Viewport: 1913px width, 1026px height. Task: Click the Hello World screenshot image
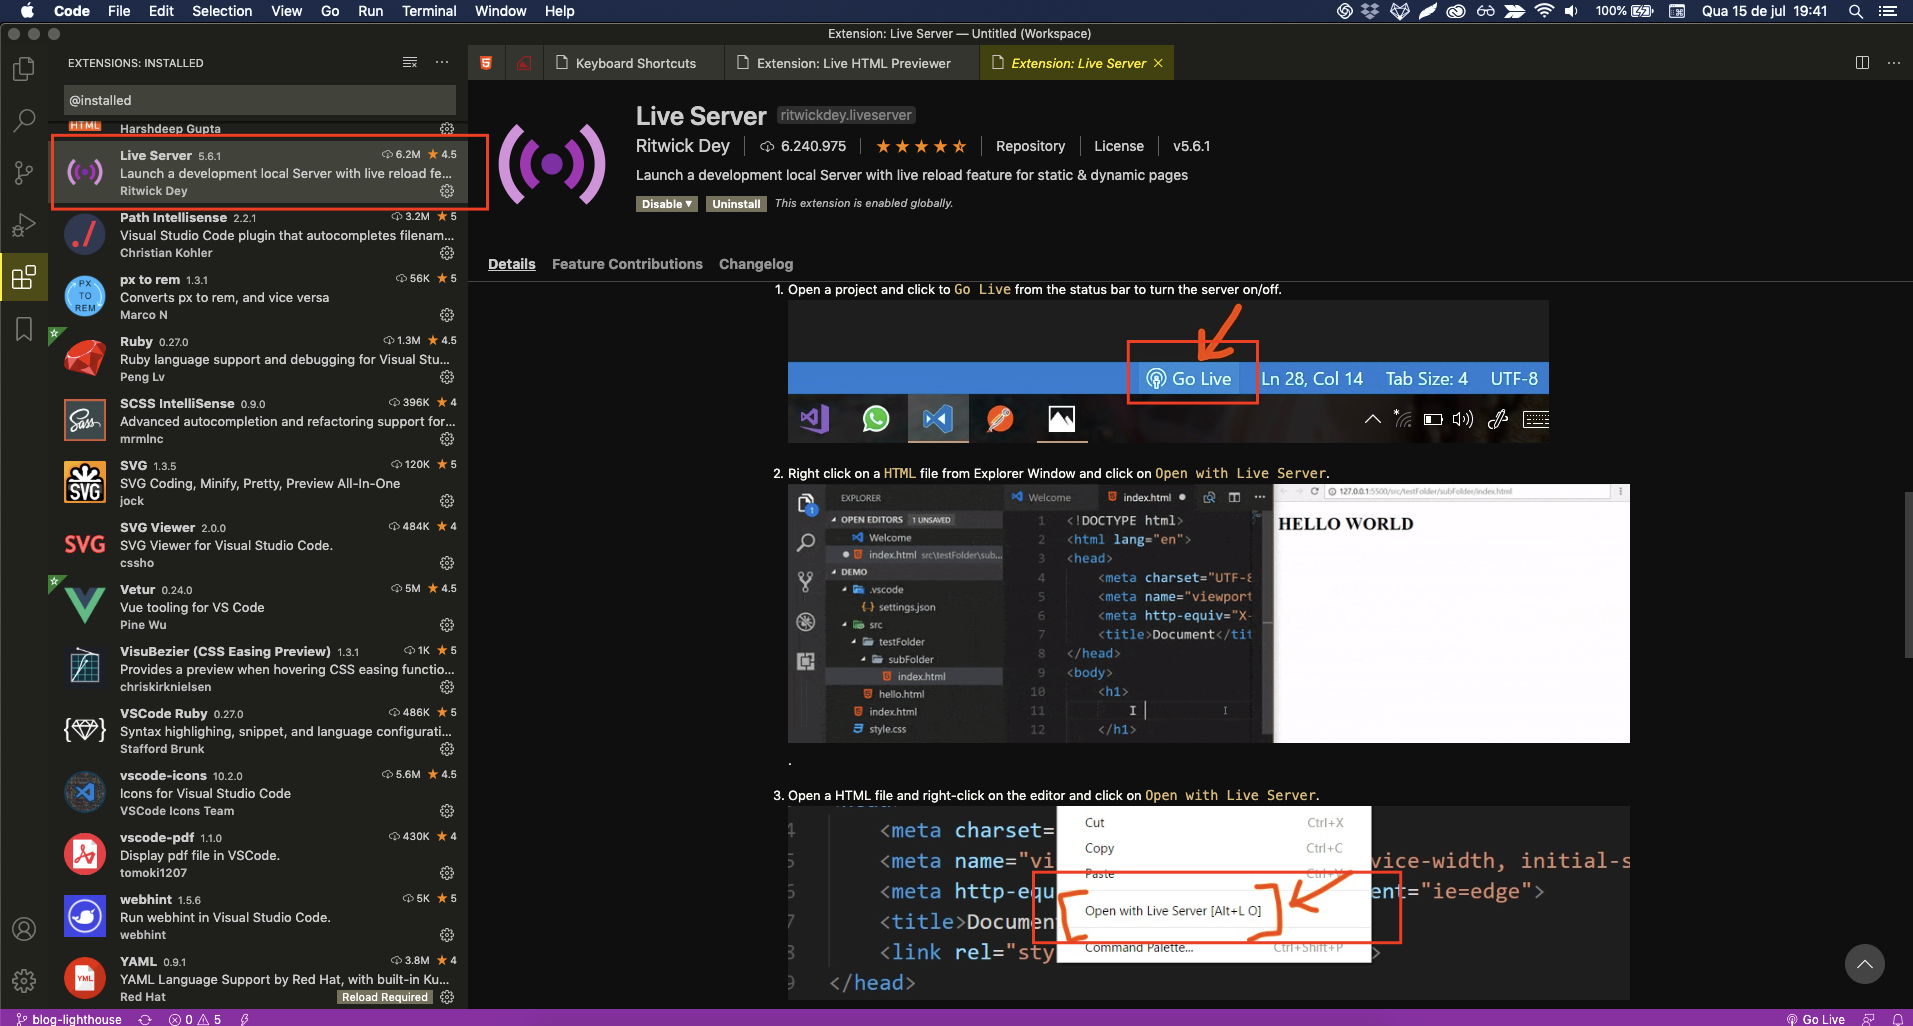[1208, 613]
